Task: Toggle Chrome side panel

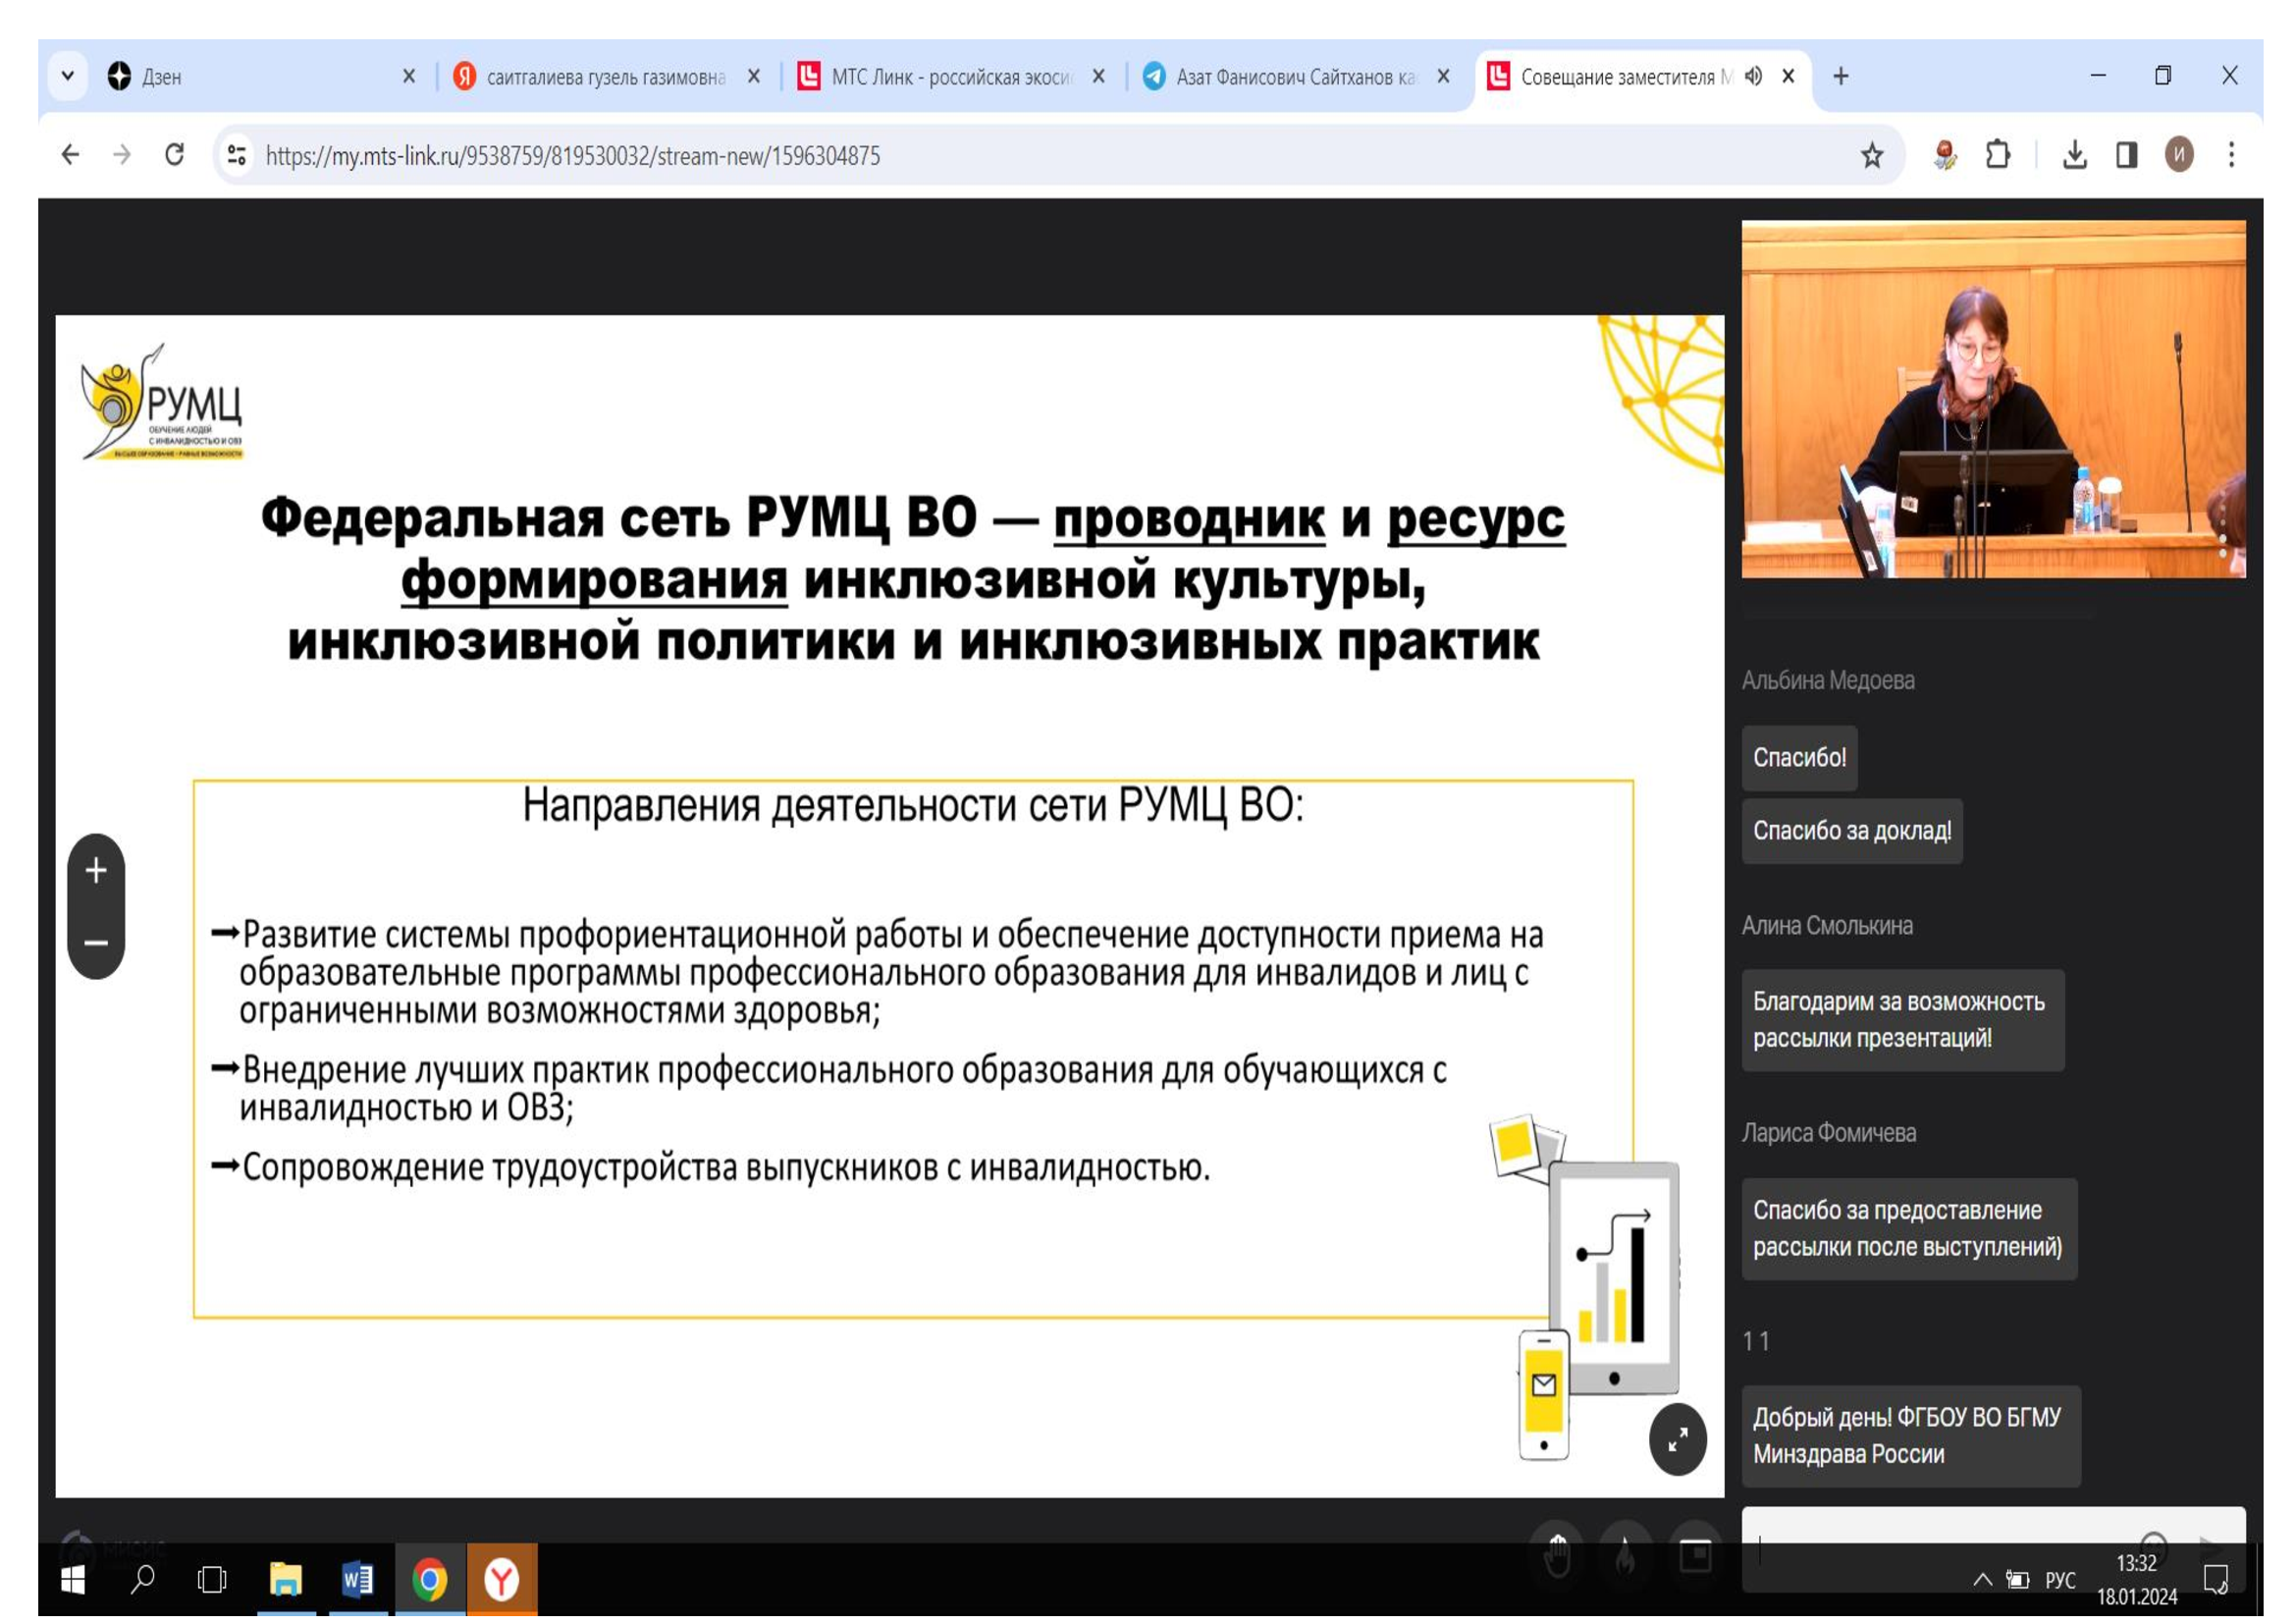Action: pos(2127,155)
